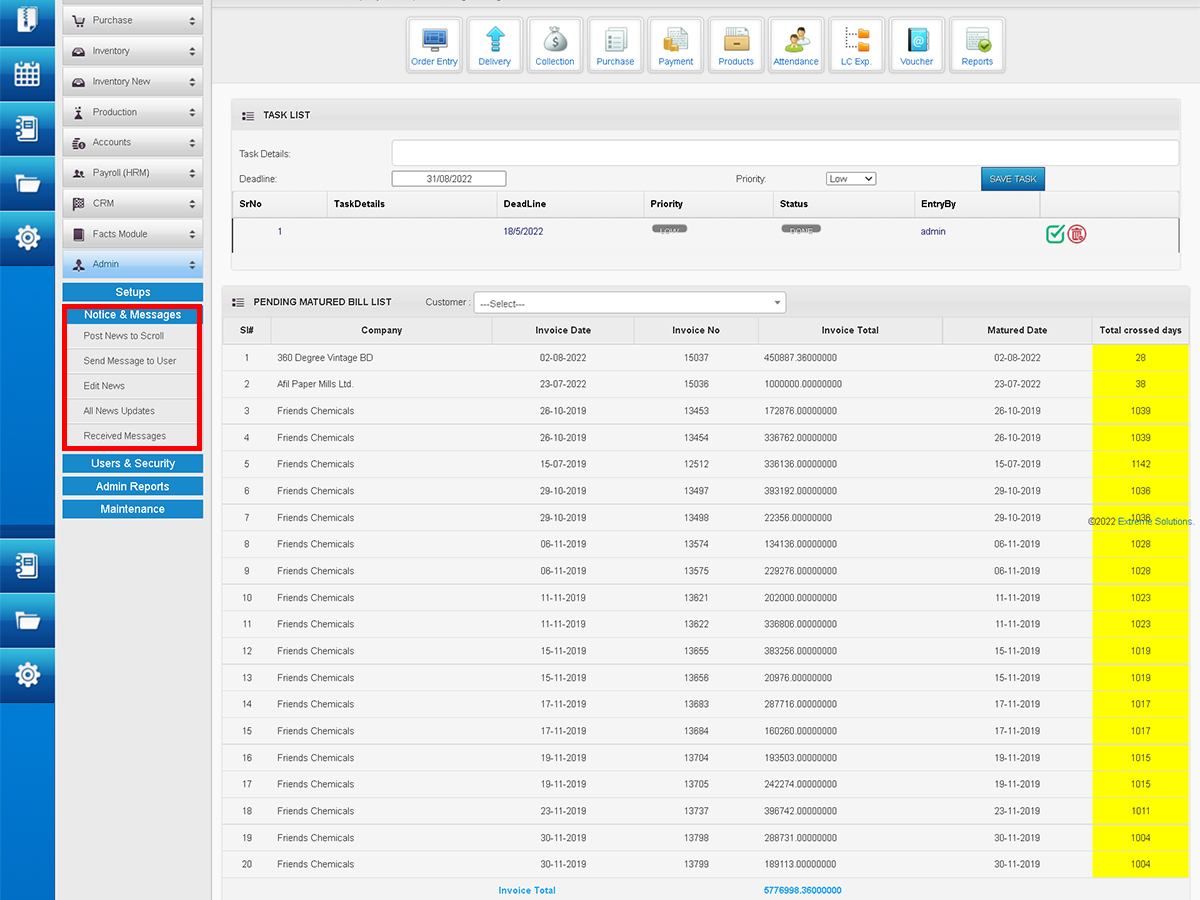Open the Customer select dropdown

coord(630,303)
